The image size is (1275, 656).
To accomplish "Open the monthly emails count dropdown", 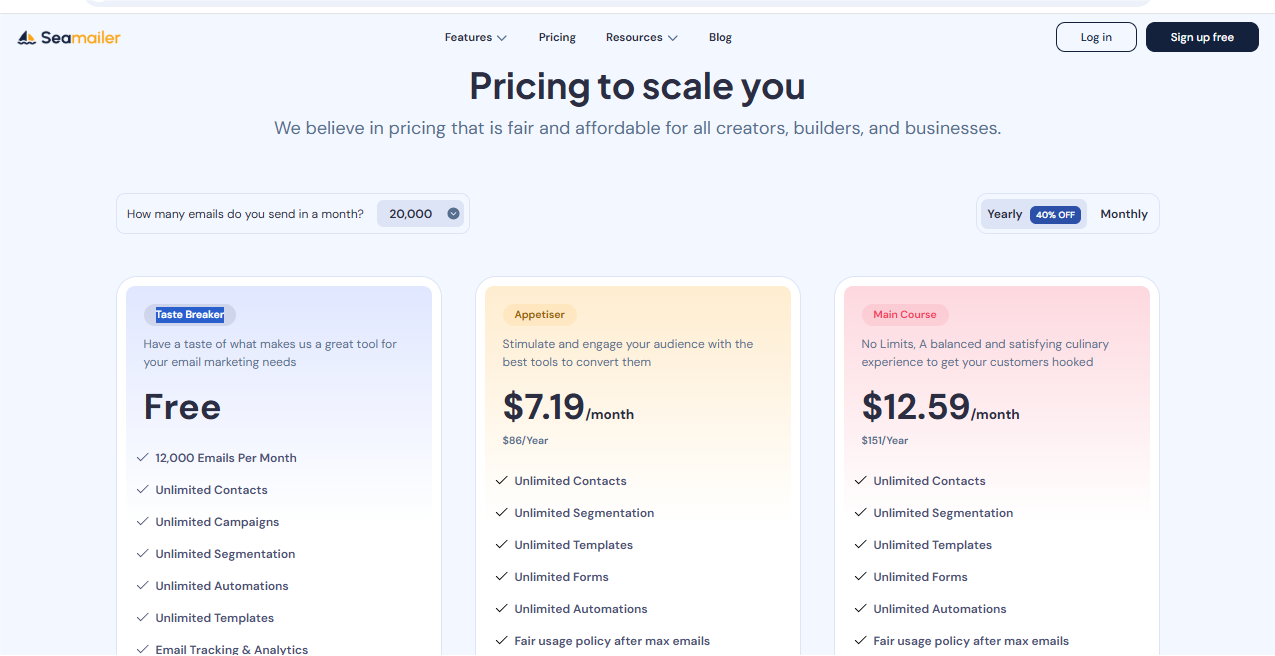I will 420,214.
